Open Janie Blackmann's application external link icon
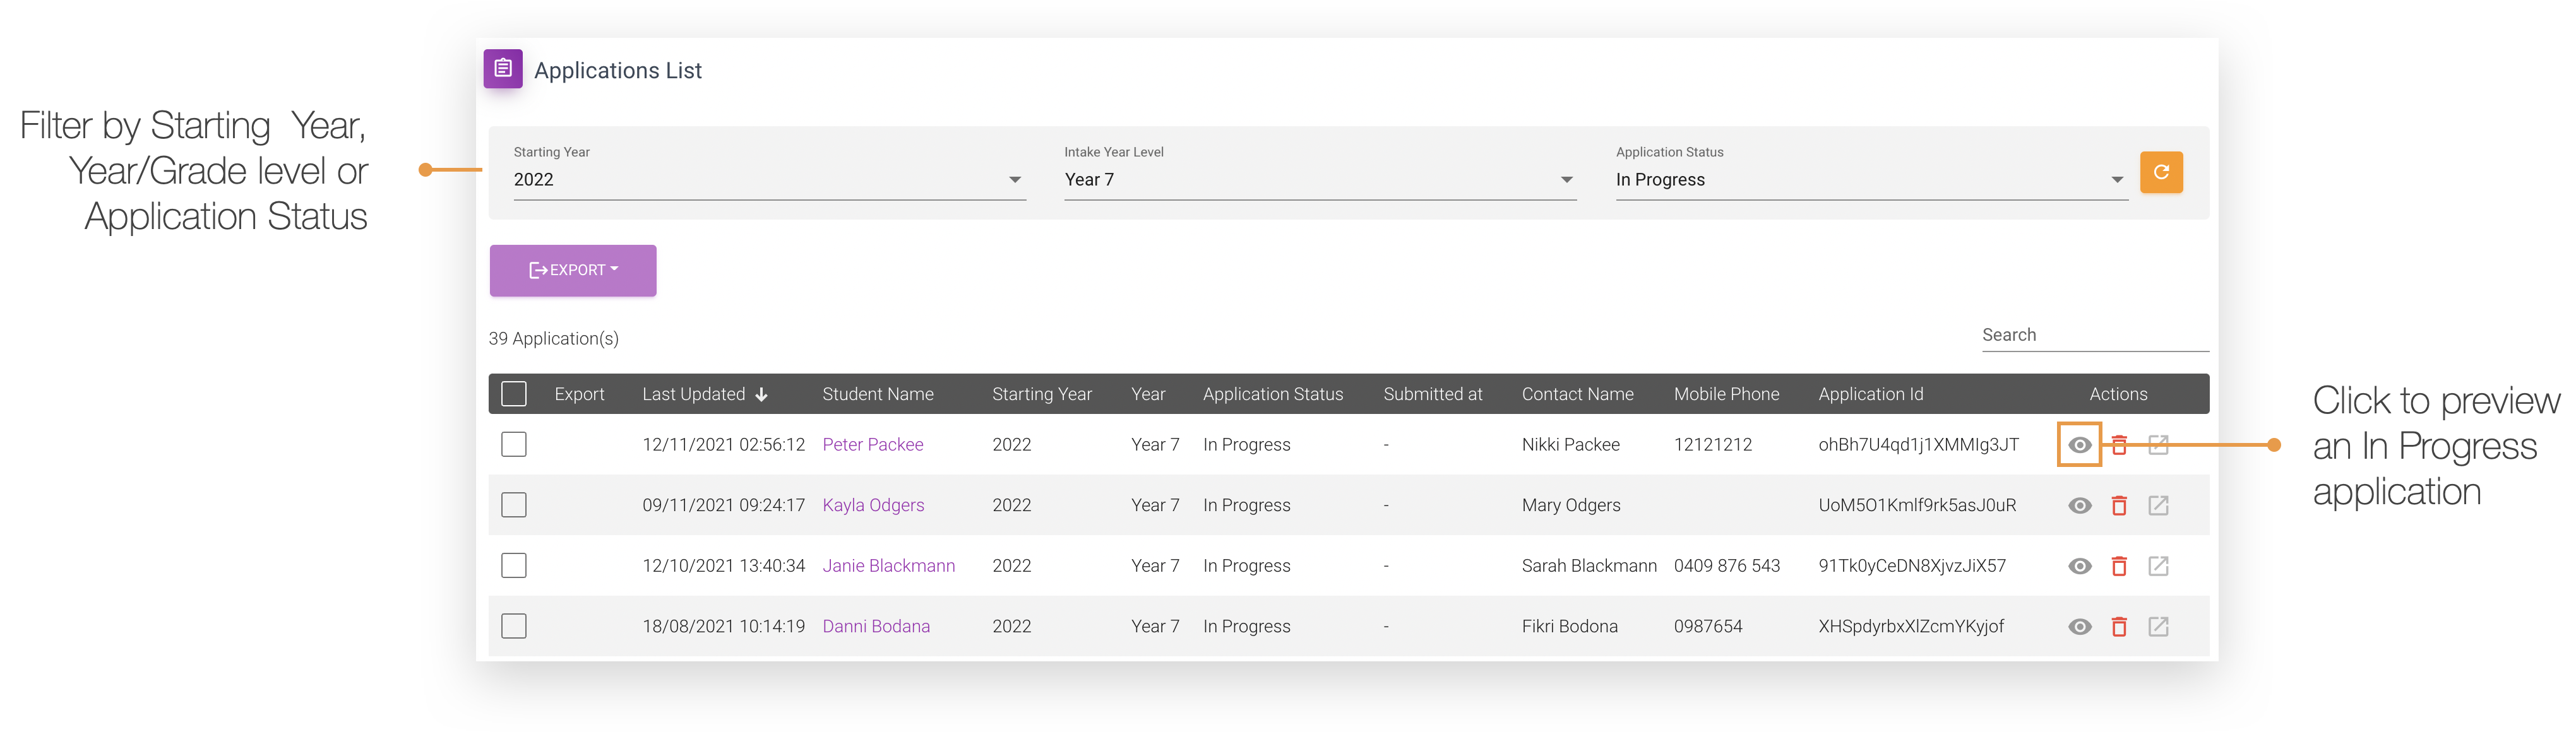Image resolution: width=2576 pixels, height=732 pixels. pyautogui.click(x=2158, y=566)
